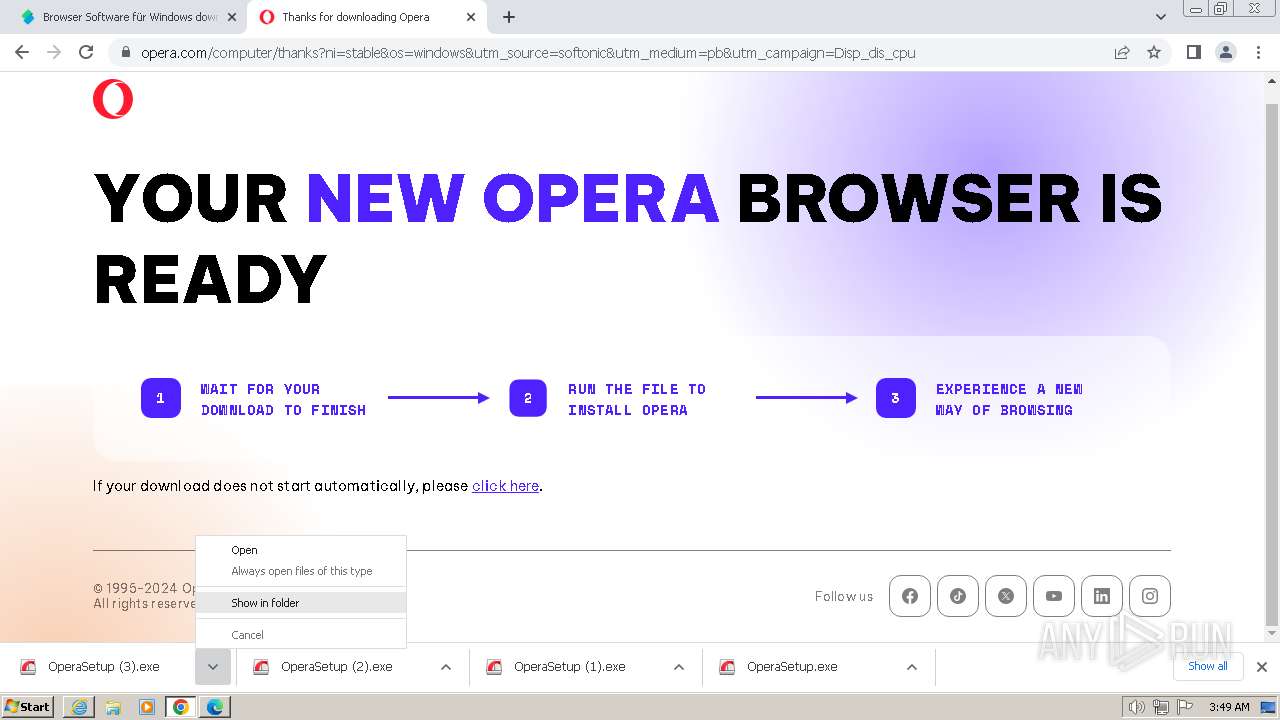Click the volume icon in system tray
1280x720 pixels.
click(x=1136, y=707)
